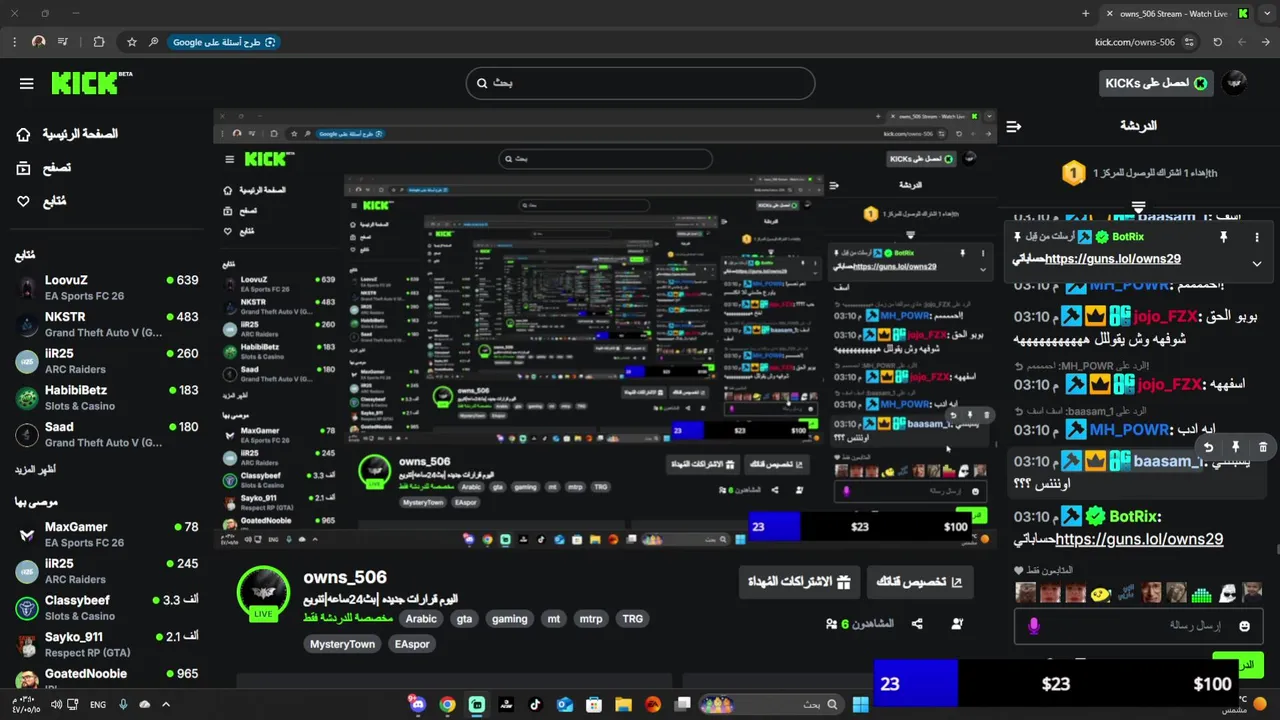1280x720 pixels.
Task: Click the Kick search box بحث
Action: 640,83
